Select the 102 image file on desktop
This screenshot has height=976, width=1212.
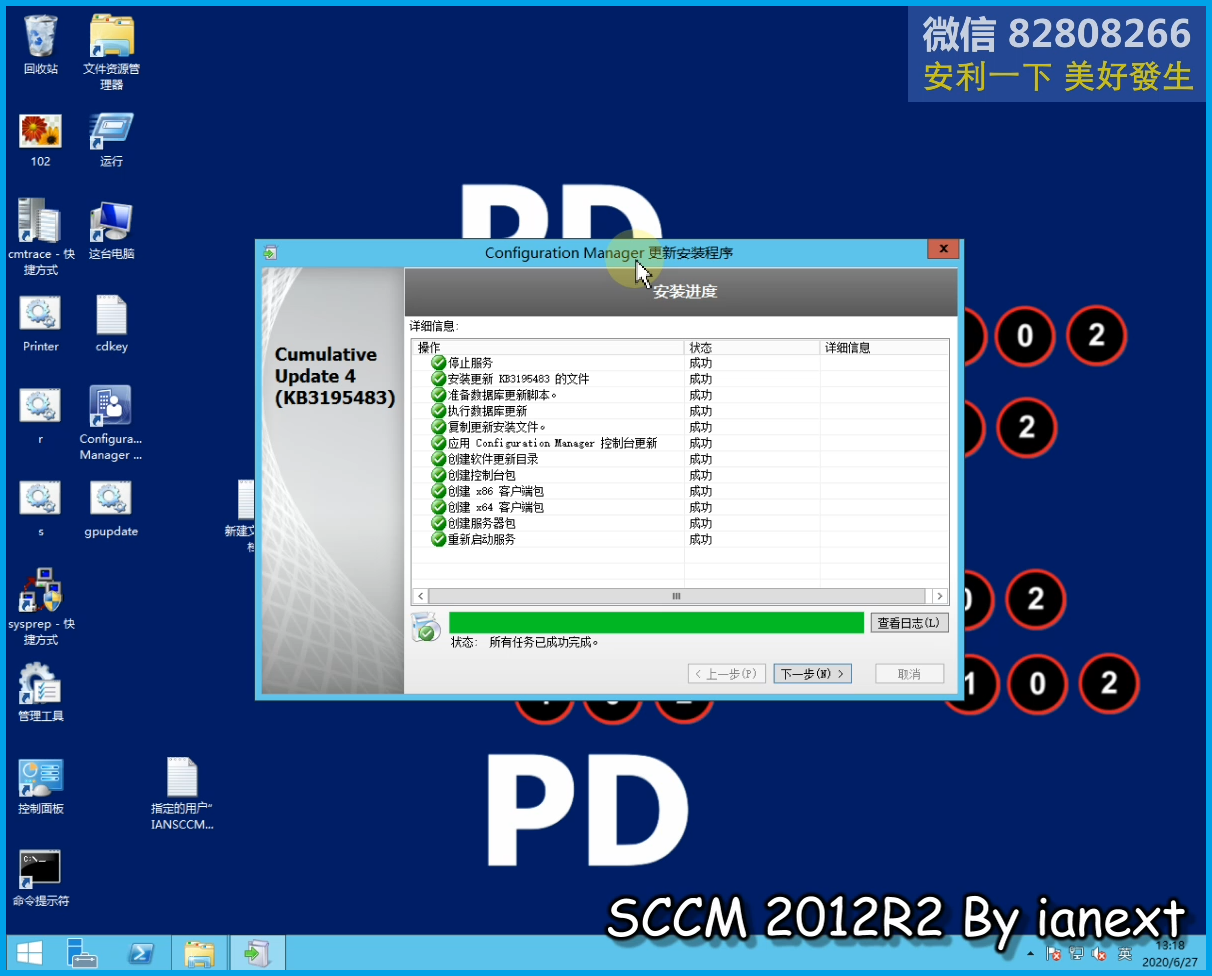[41, 139]
